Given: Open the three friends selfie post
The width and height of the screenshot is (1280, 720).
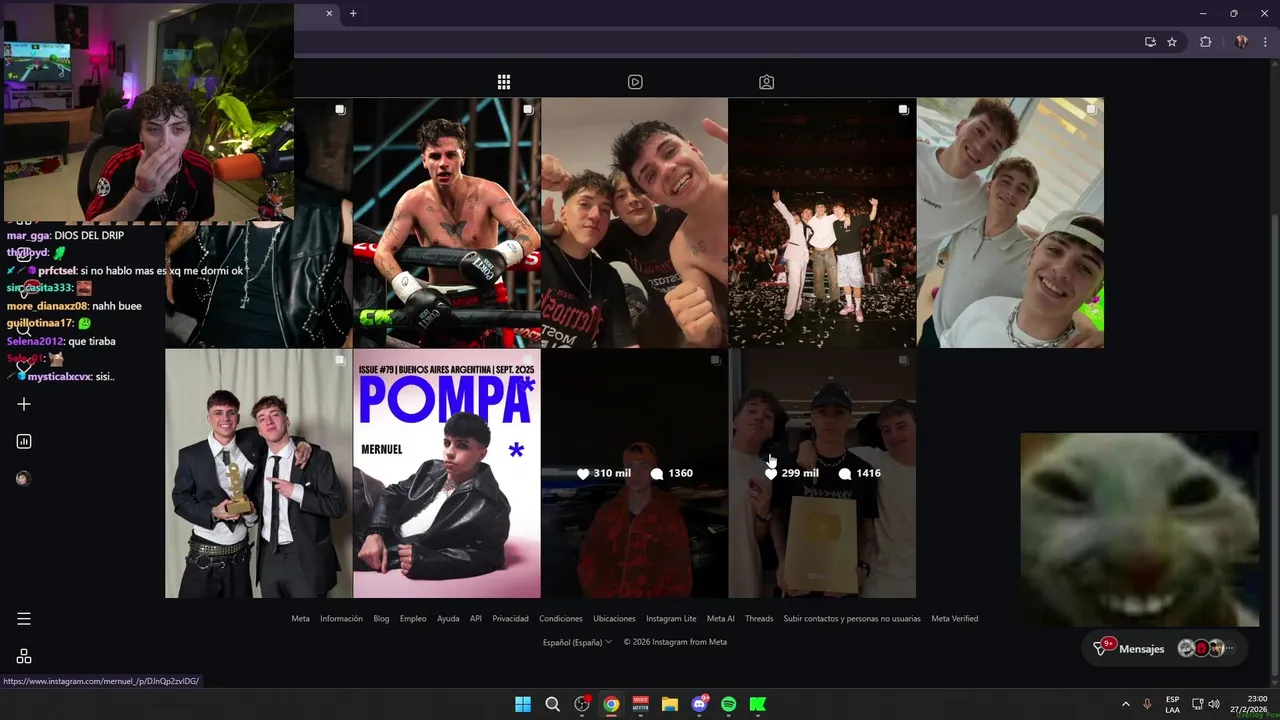Looking at the screenshot, I should point(635,223).
